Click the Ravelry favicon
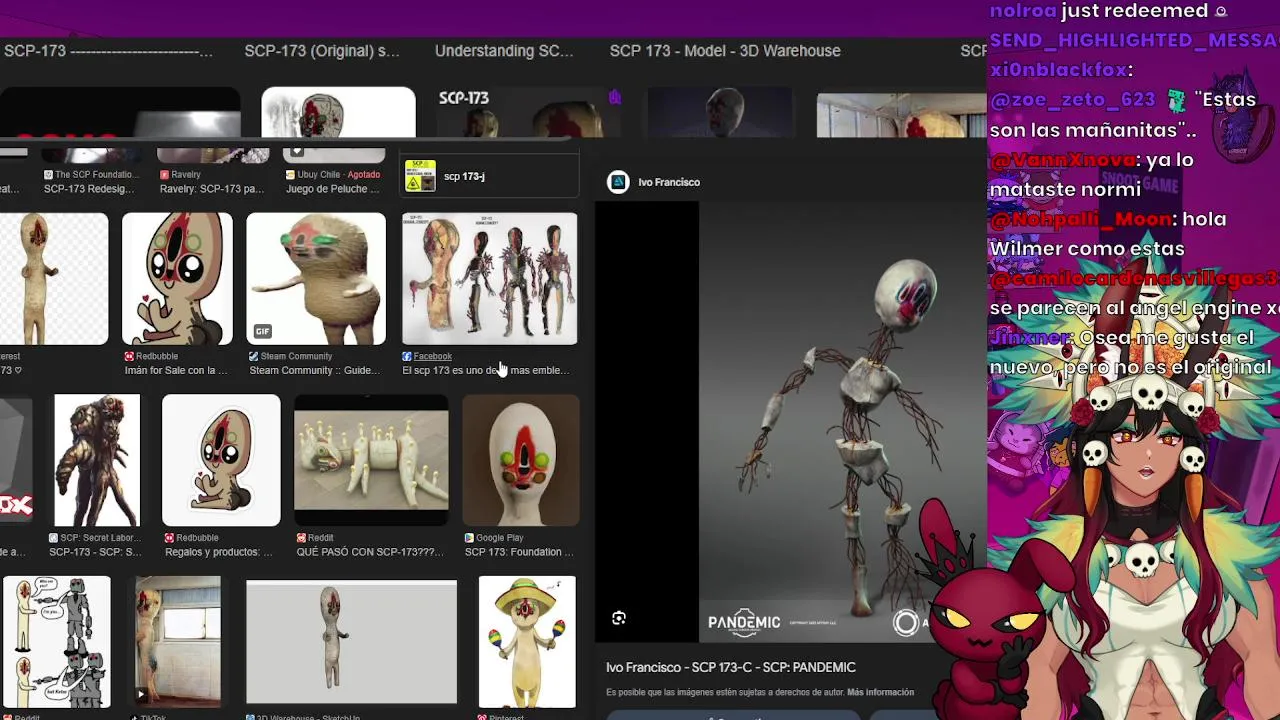 point(165,175)
